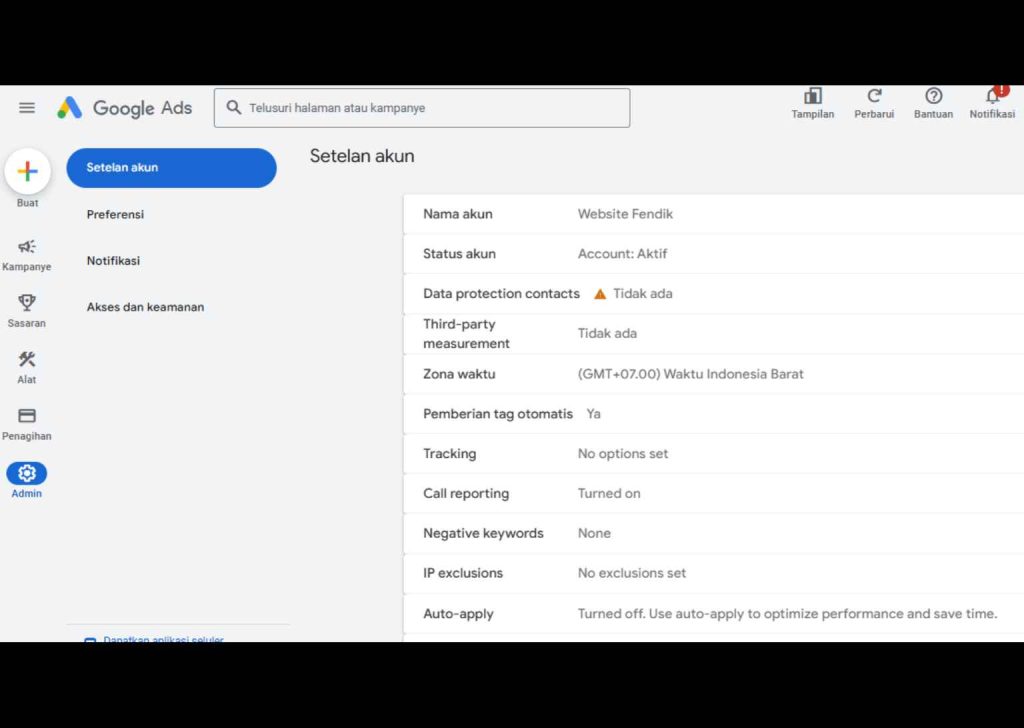Expand the Pemberian tag otomatis row

pos(713,414)
